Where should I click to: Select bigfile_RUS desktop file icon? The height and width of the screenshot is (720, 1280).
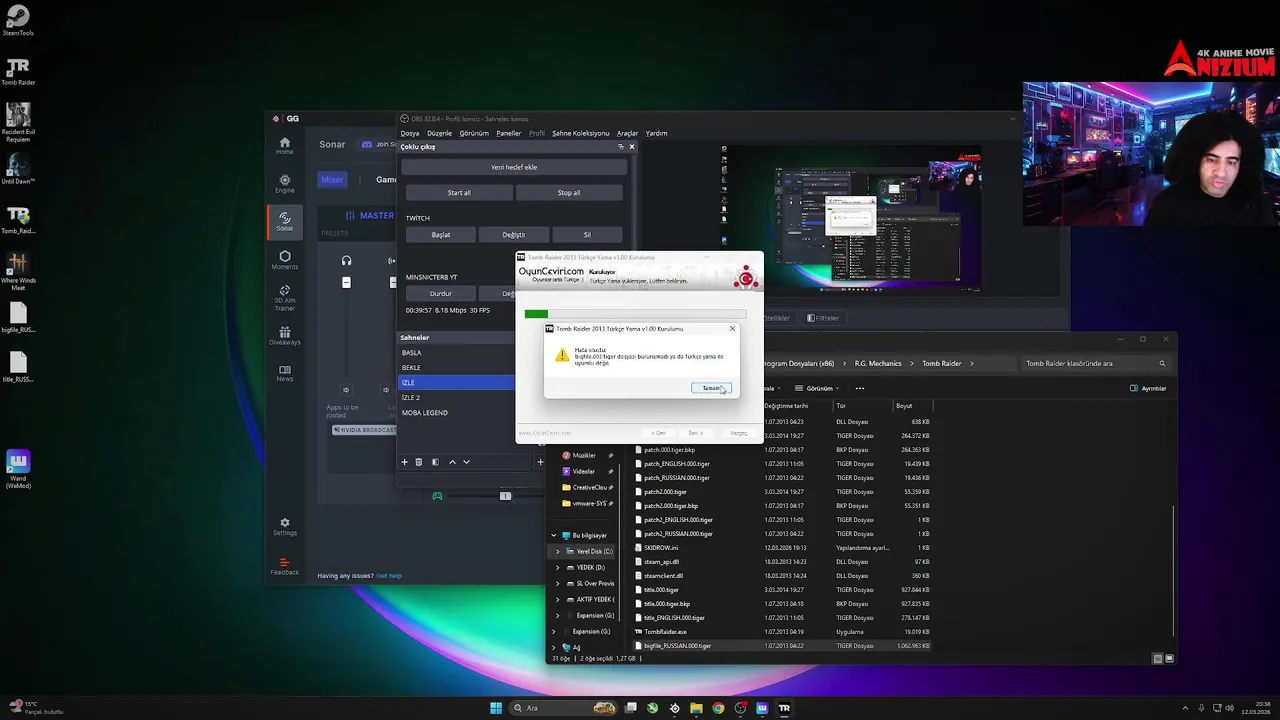[x=18, y=318]
